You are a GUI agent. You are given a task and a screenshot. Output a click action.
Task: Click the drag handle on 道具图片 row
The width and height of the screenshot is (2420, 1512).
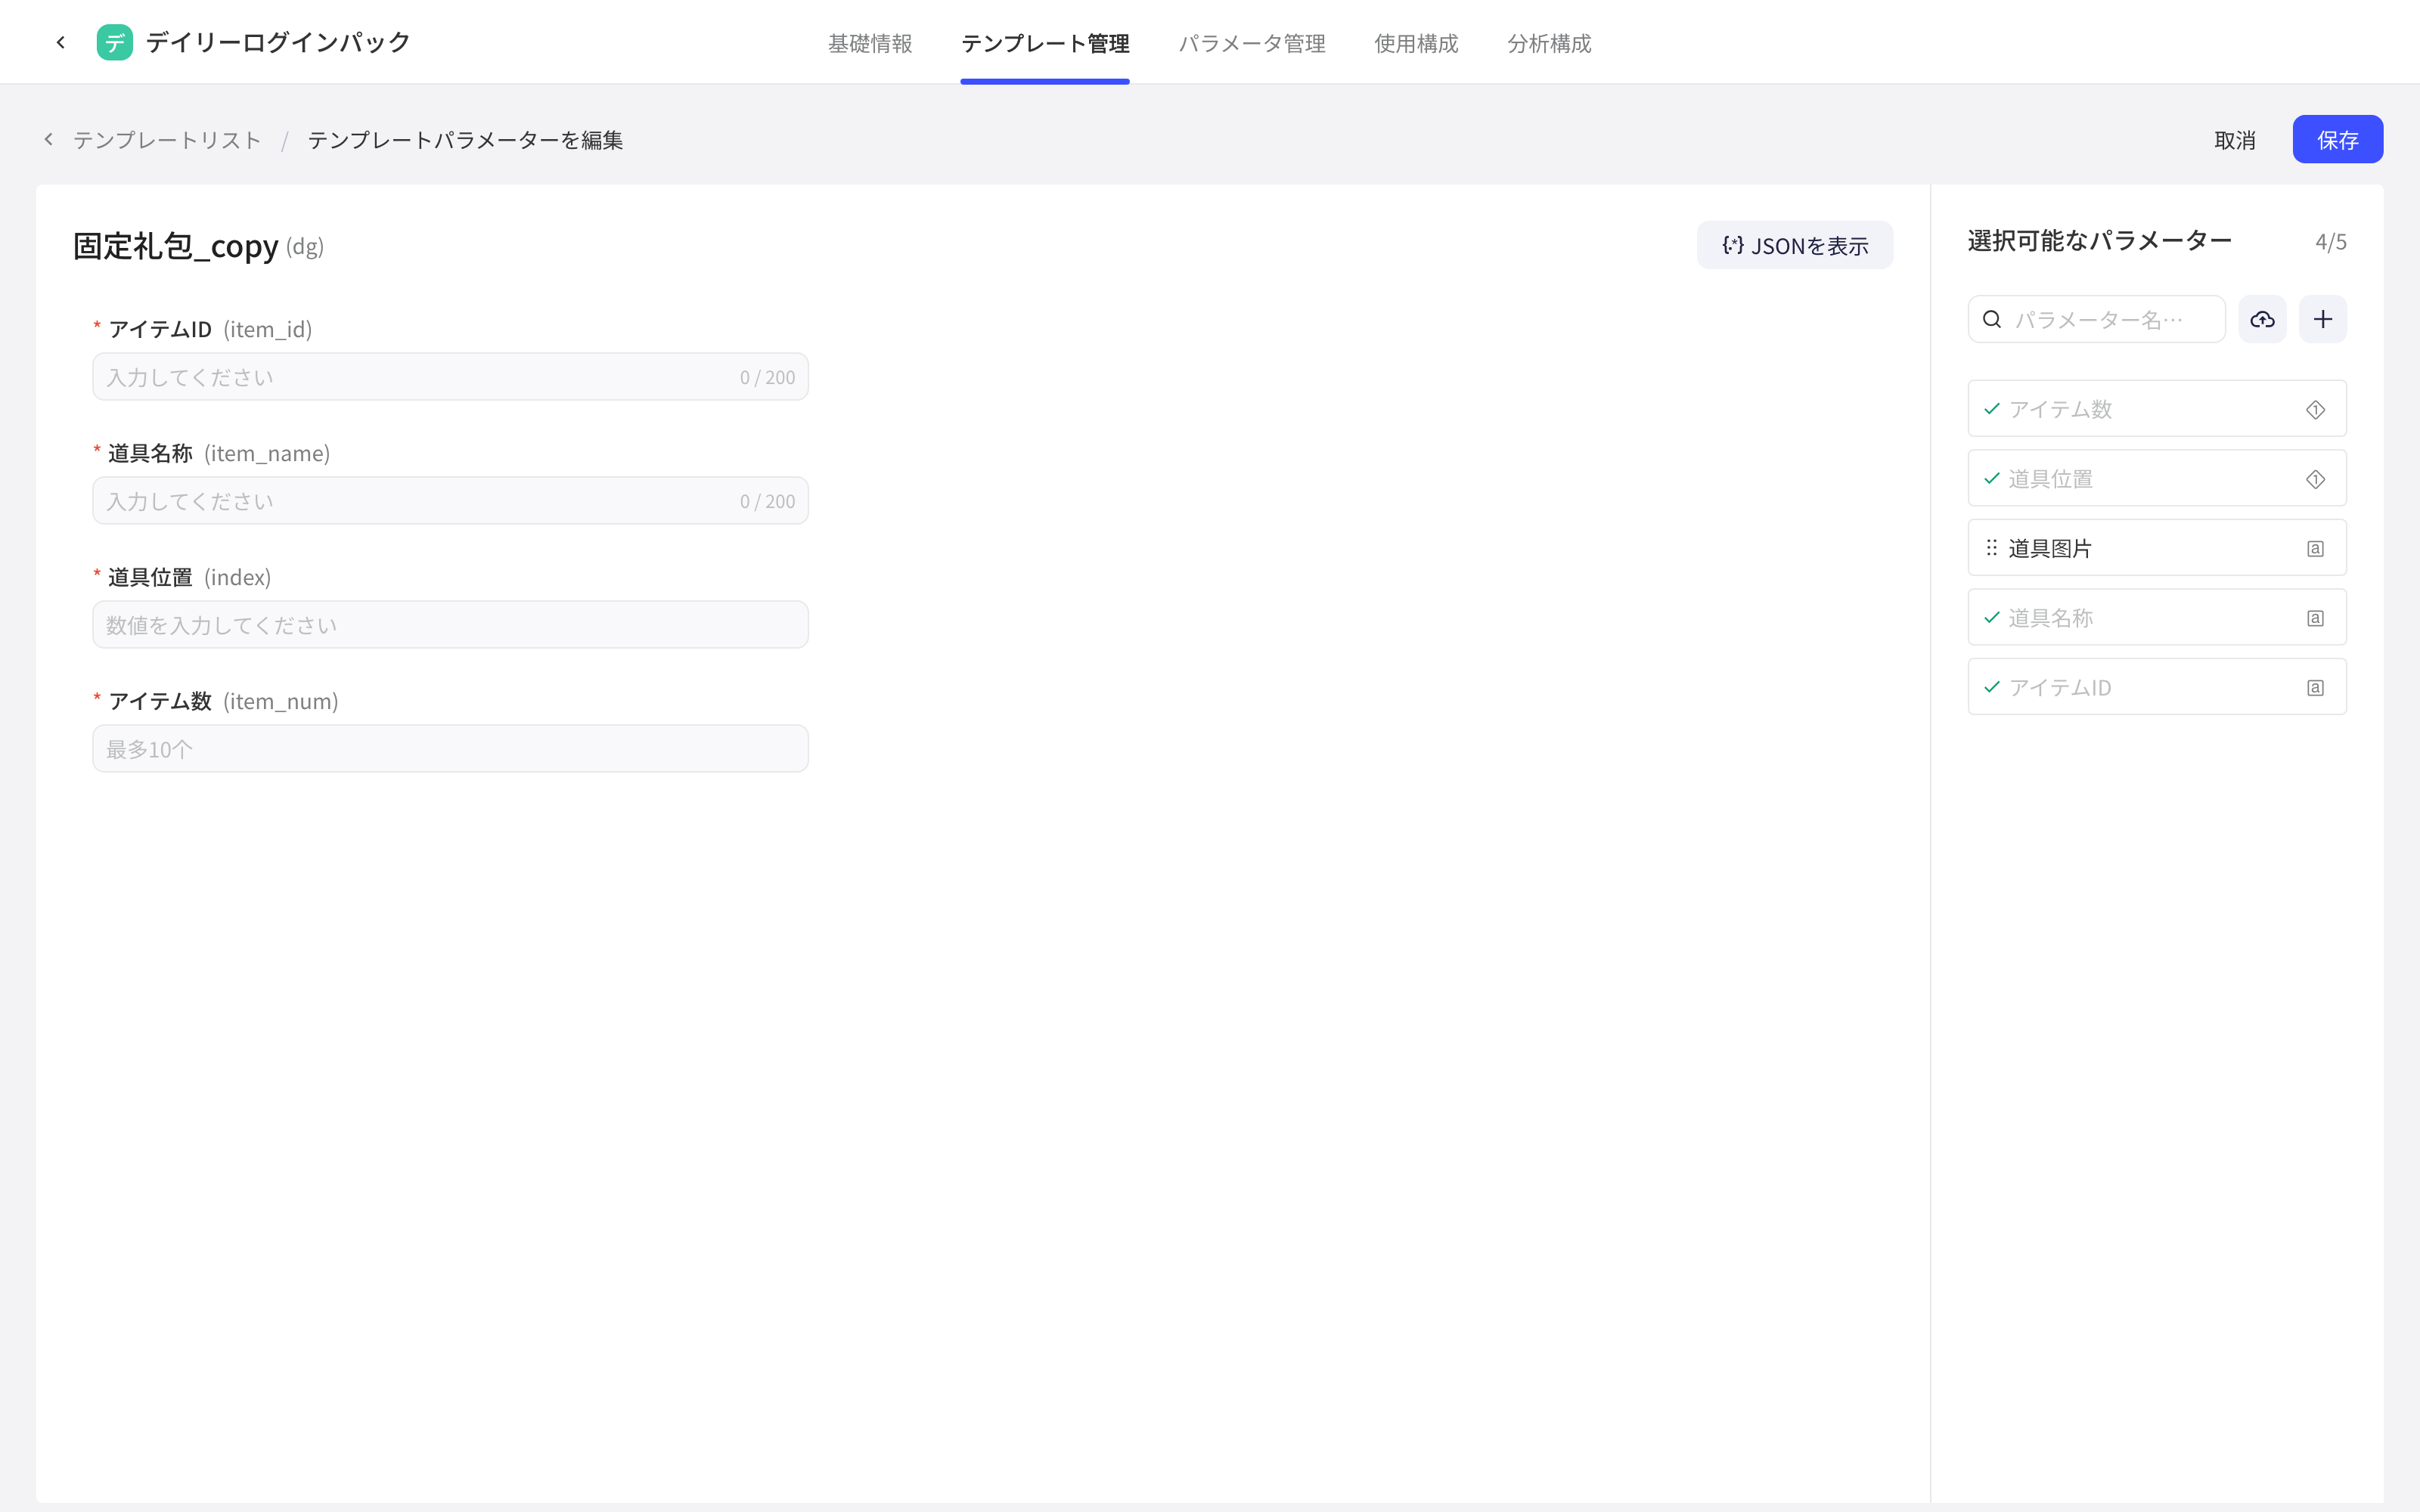[1991, 548]
